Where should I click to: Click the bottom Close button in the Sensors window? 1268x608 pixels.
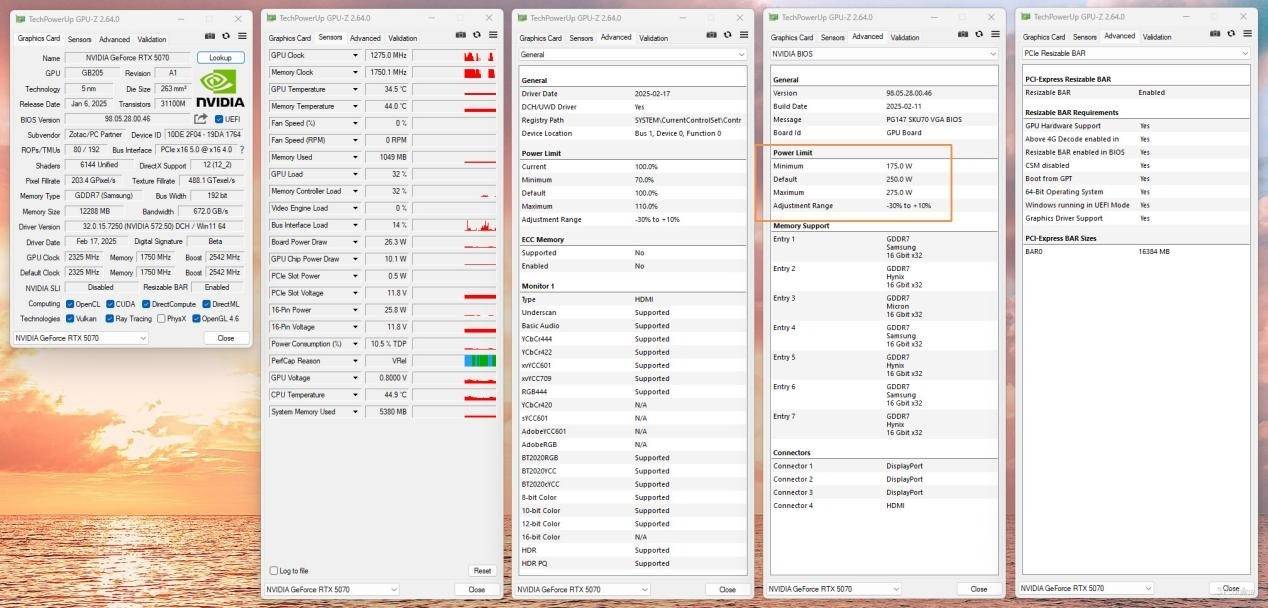point(477,590)
